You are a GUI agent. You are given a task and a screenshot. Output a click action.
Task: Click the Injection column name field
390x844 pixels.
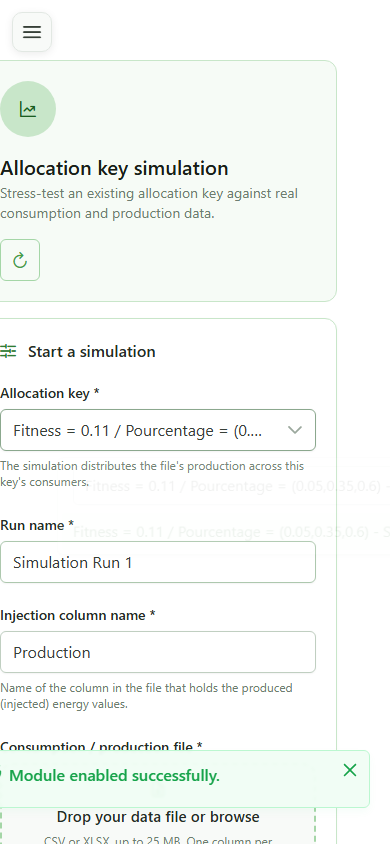(x=158, y=652)
